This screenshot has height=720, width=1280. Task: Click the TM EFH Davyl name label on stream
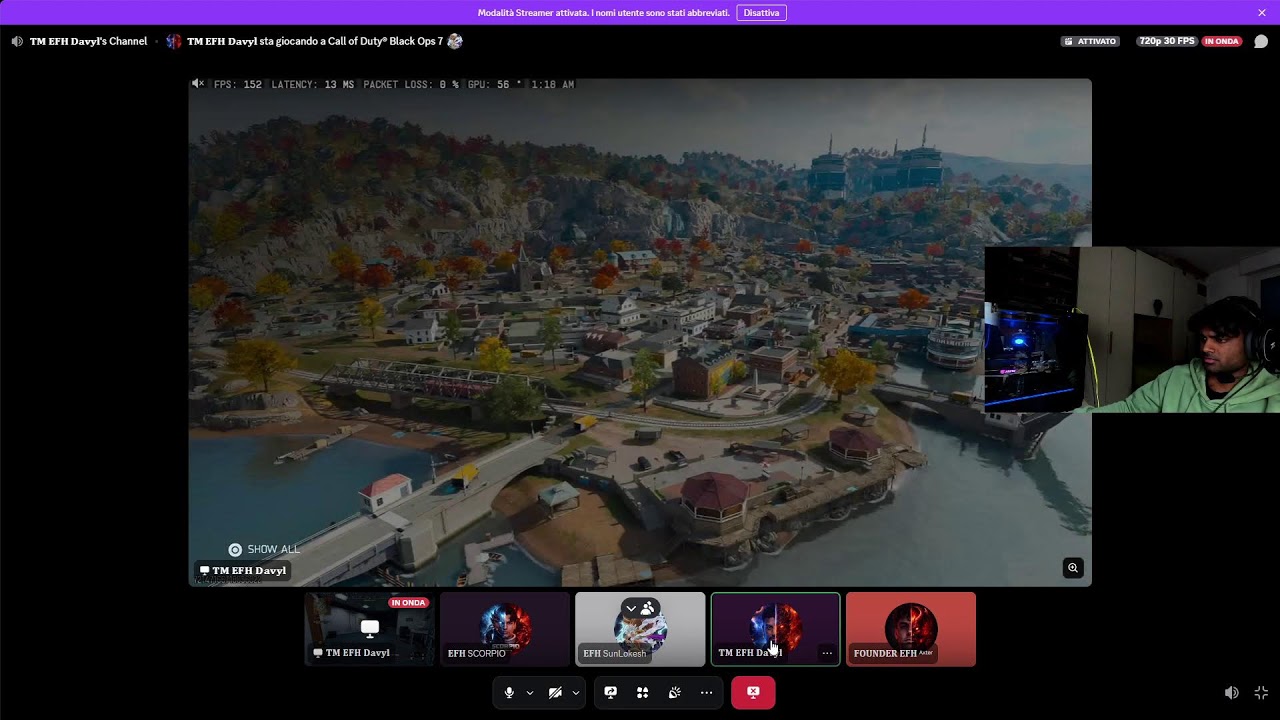coord(243,570)
